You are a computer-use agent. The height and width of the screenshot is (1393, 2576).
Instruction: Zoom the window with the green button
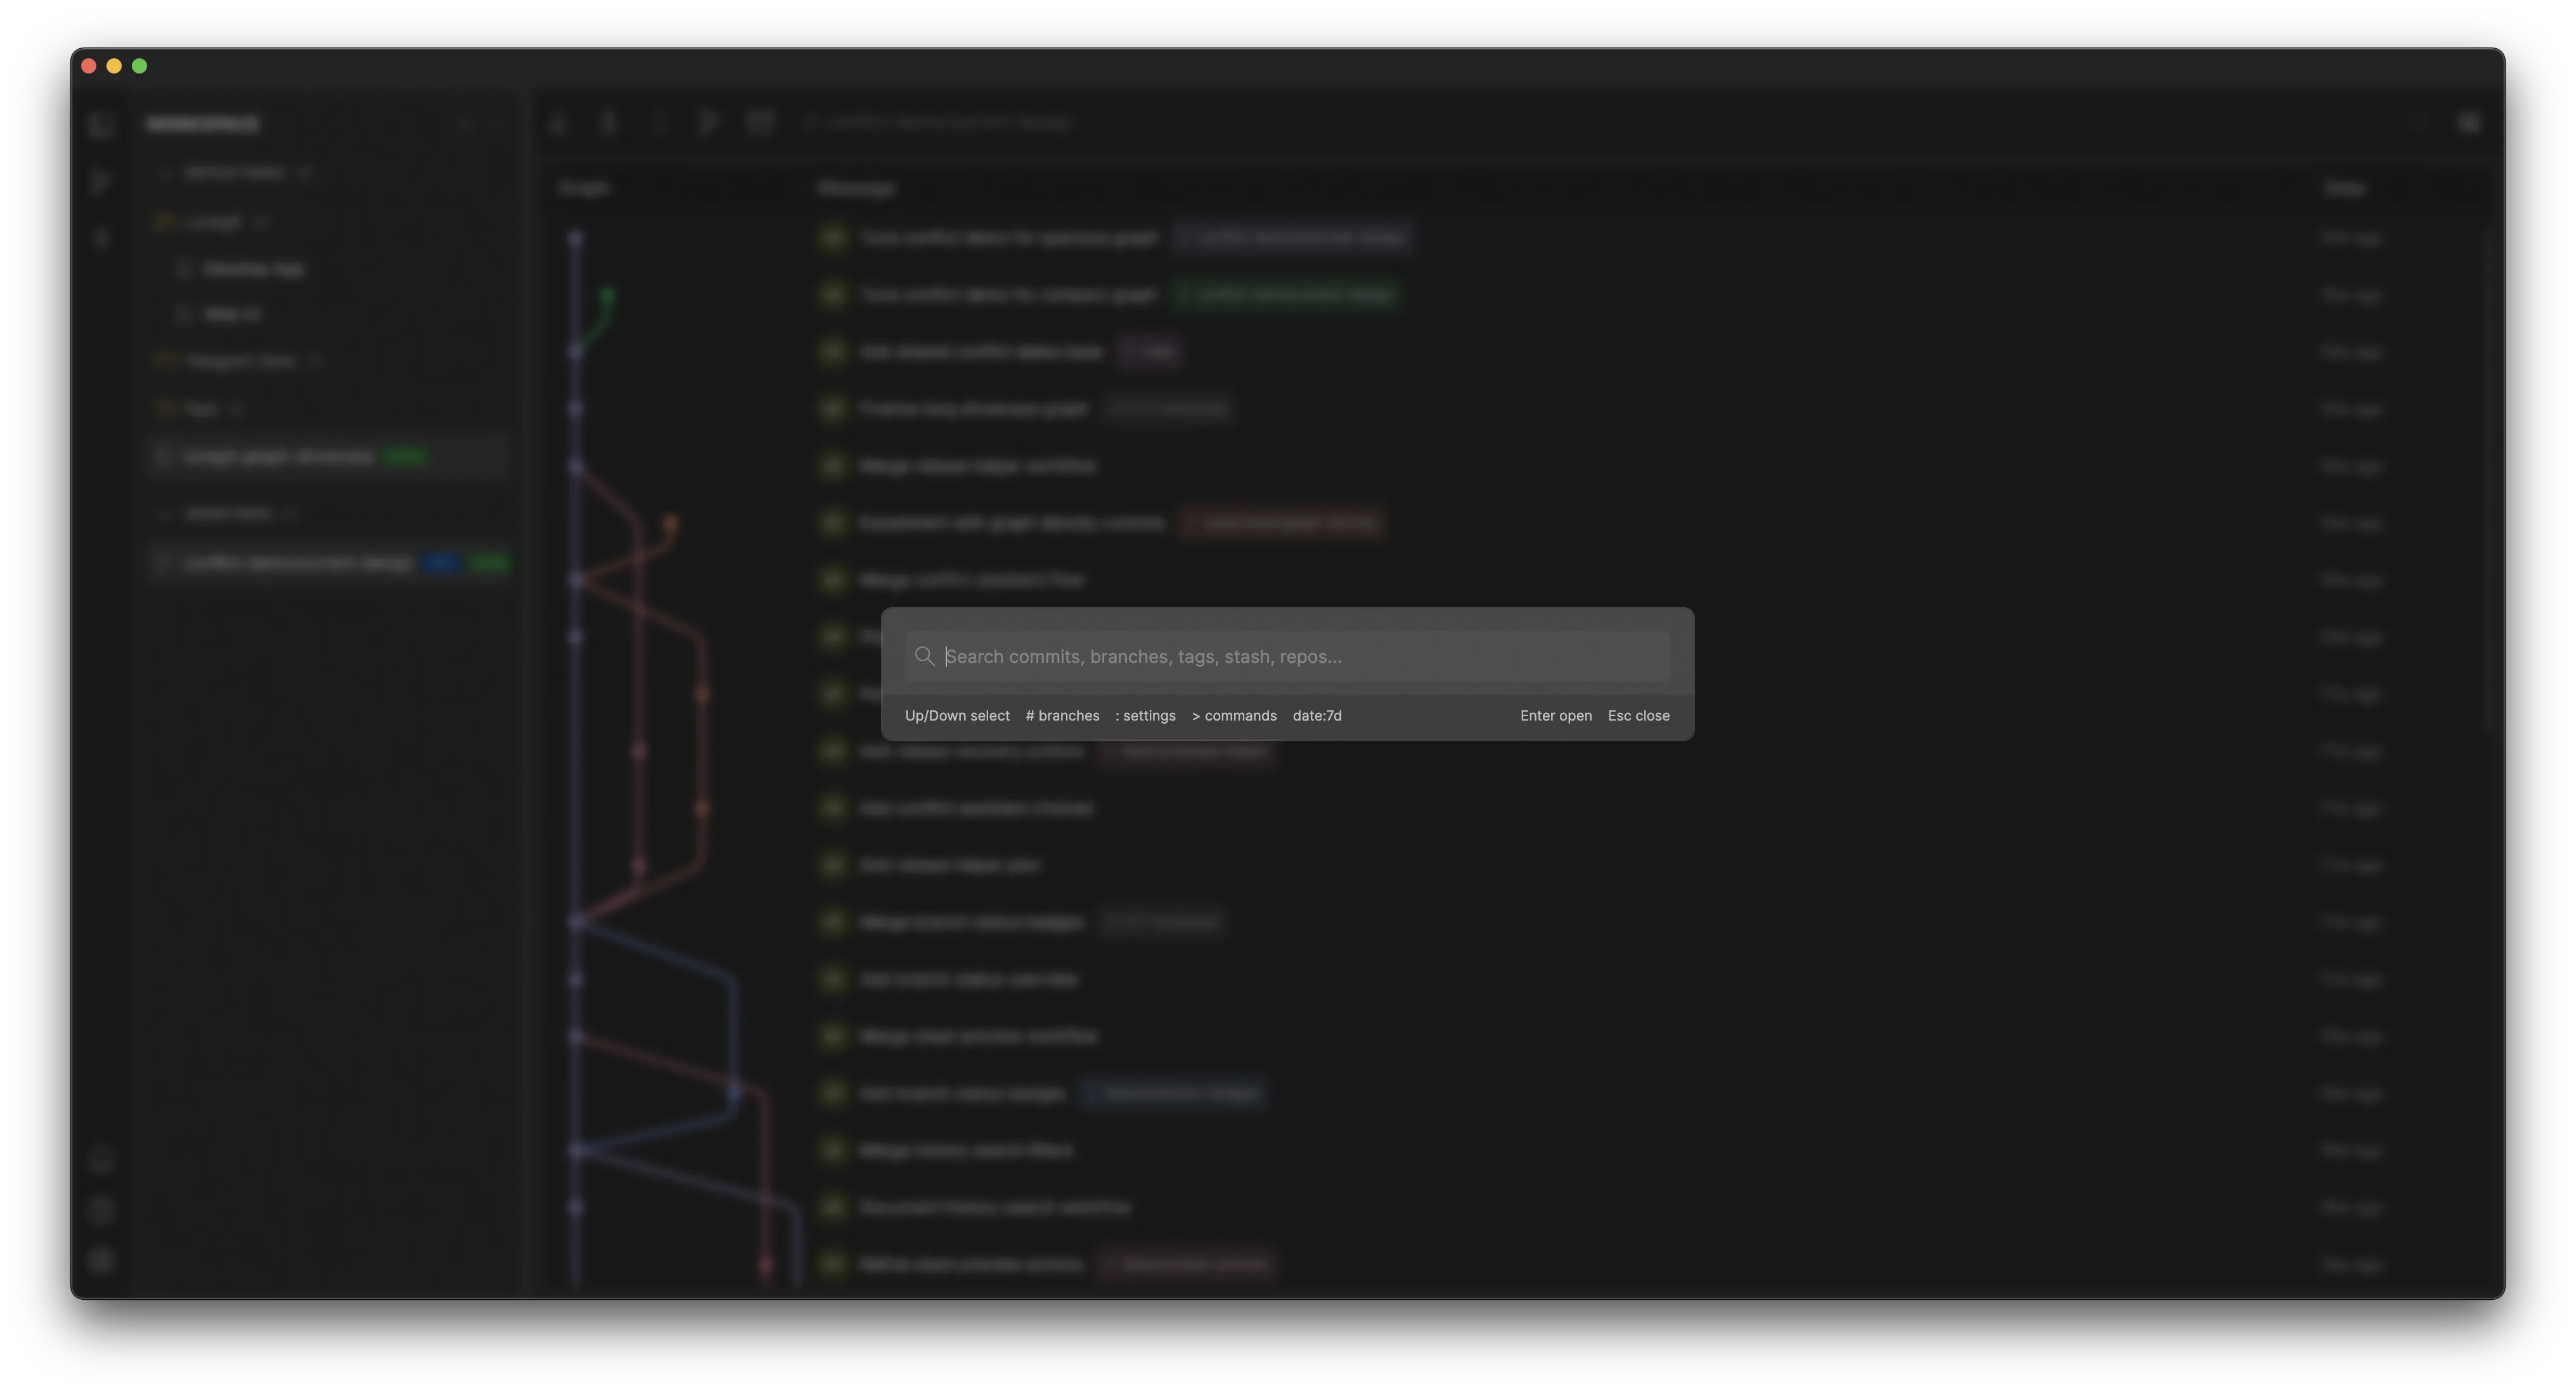tap(140, 66)
